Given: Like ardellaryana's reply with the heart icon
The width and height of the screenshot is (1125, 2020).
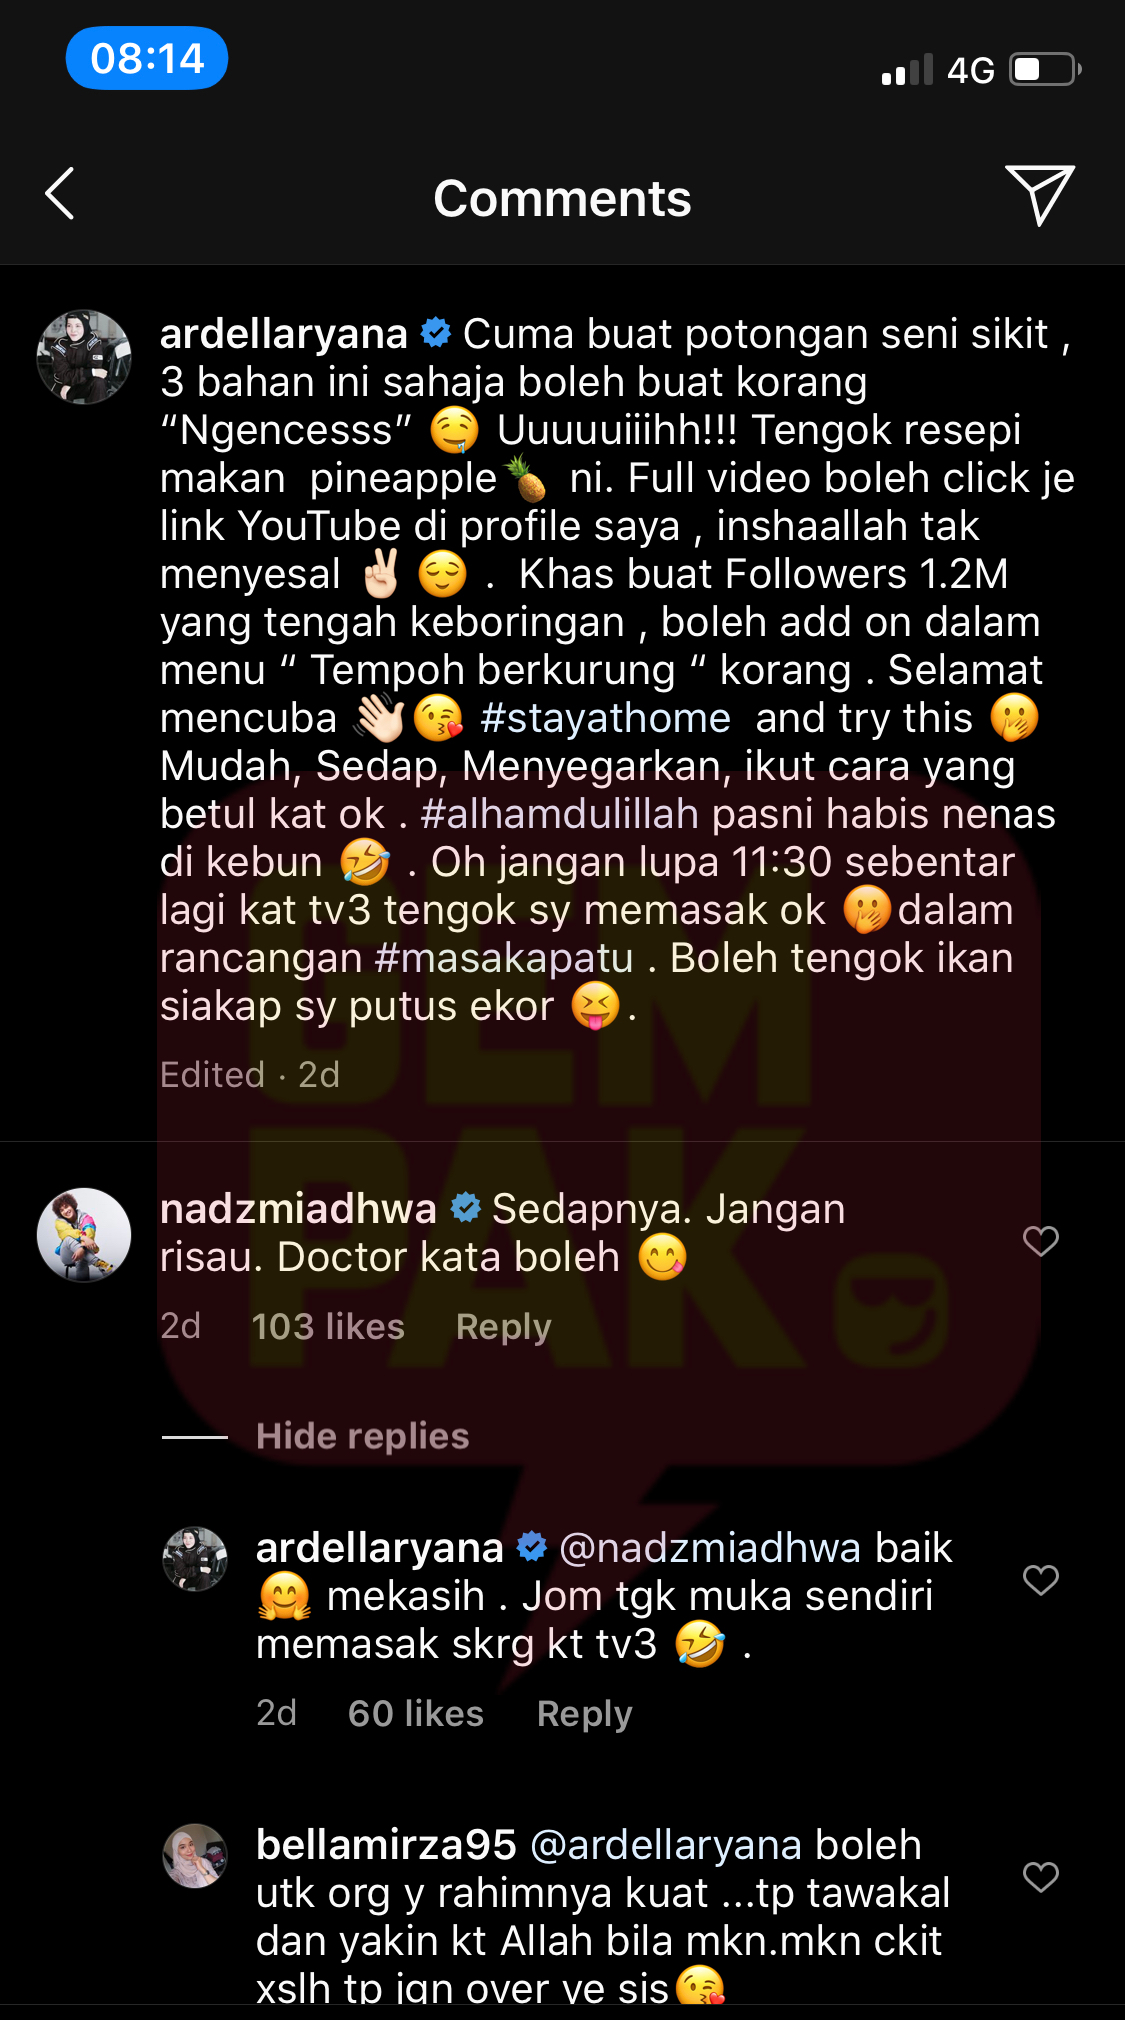Looking at the screenshot, I should [x=1041, y=1580].
